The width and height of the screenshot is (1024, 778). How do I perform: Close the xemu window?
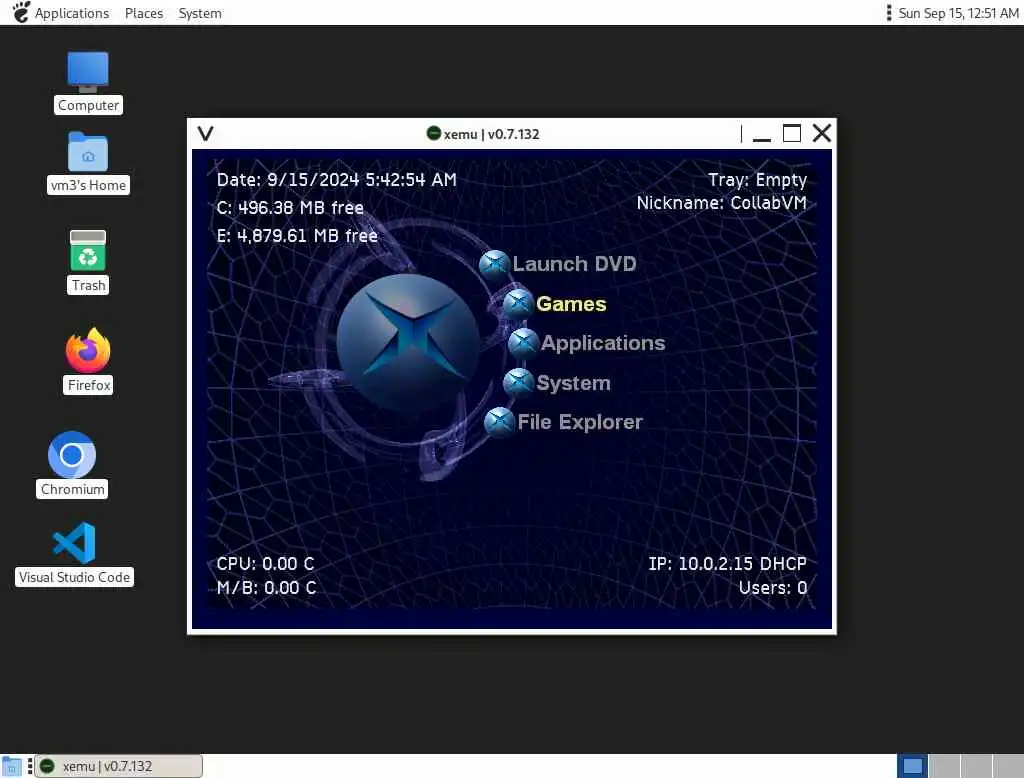pyautogui.click(x=822, y=133)
